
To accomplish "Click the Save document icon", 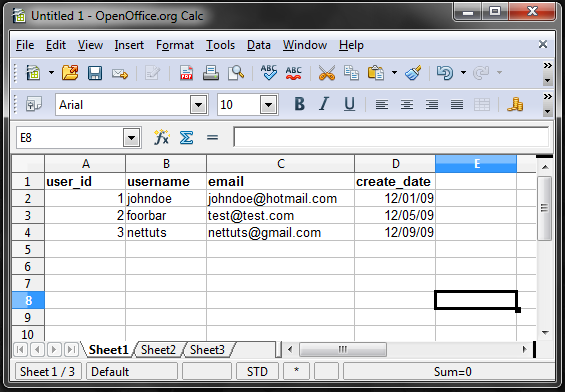I will click(x=95, y=73).
